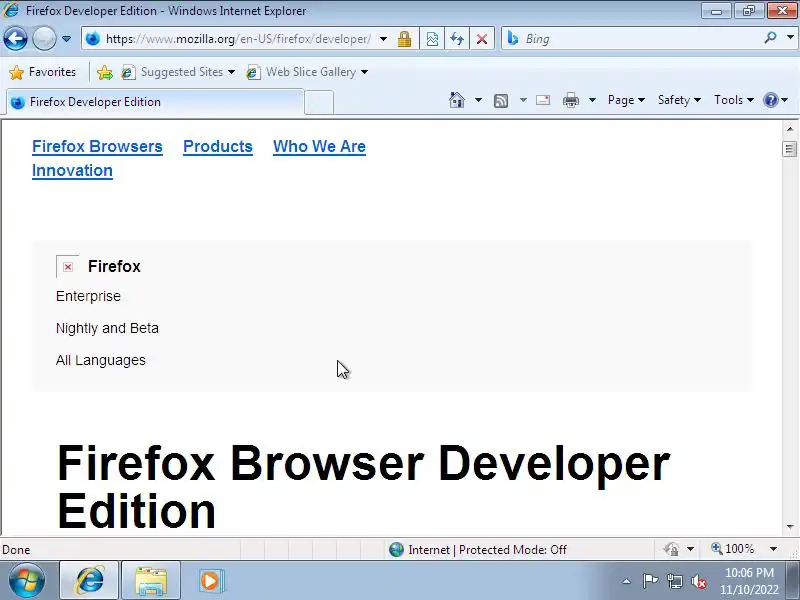800x600 pixels.
Task: Expand the address bar autocomplete dropdown
Action: [383, 39]
